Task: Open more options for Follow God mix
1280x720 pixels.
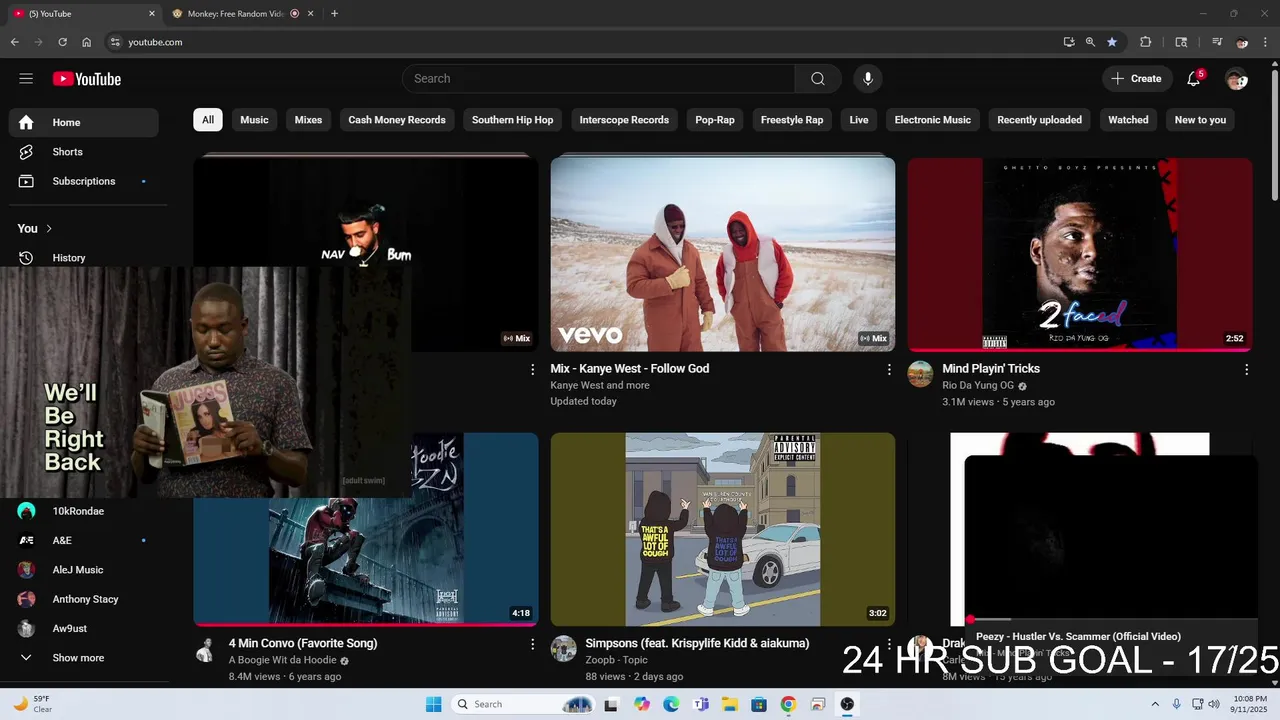Action: 889,370
